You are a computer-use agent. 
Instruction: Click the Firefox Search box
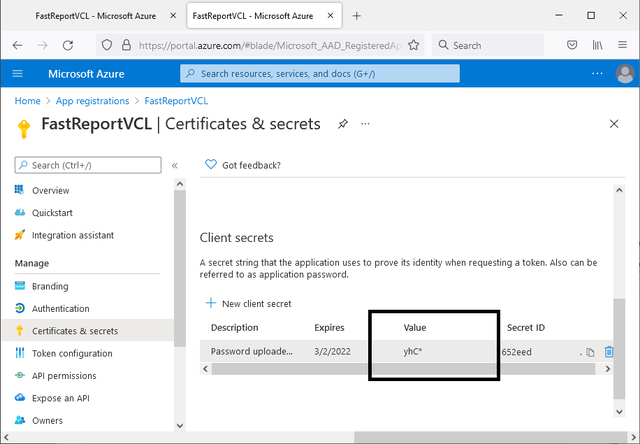(x=488, y=45)
